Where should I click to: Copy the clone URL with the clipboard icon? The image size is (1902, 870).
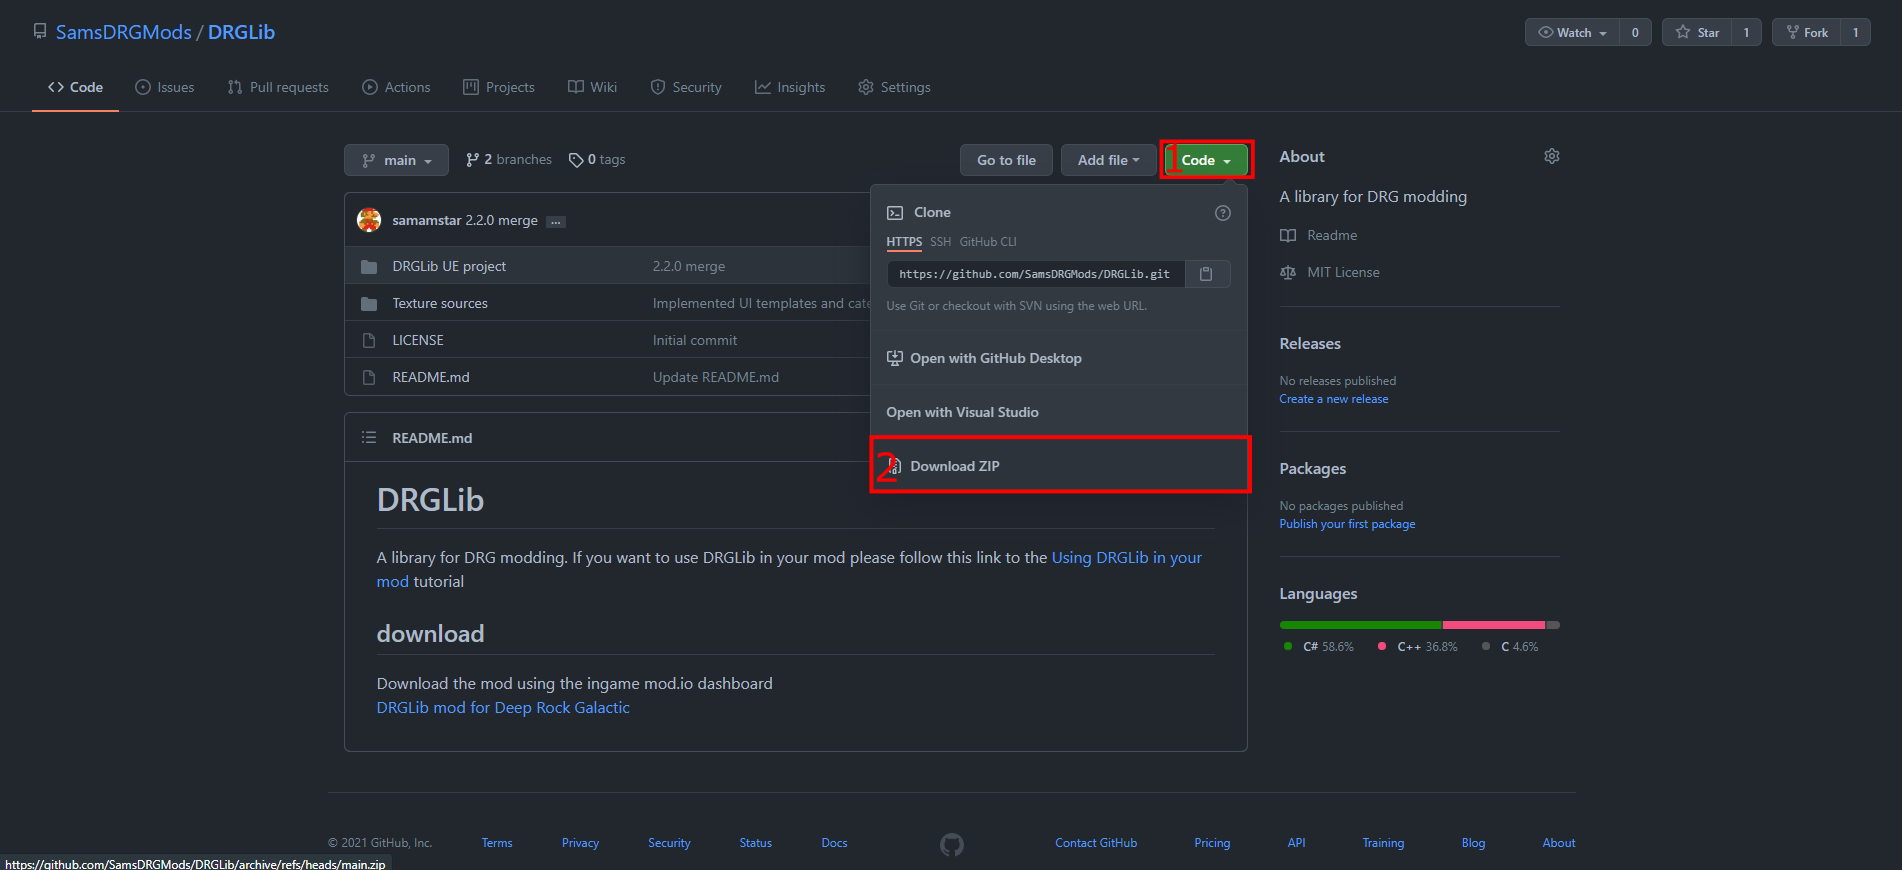[1206, 274]
